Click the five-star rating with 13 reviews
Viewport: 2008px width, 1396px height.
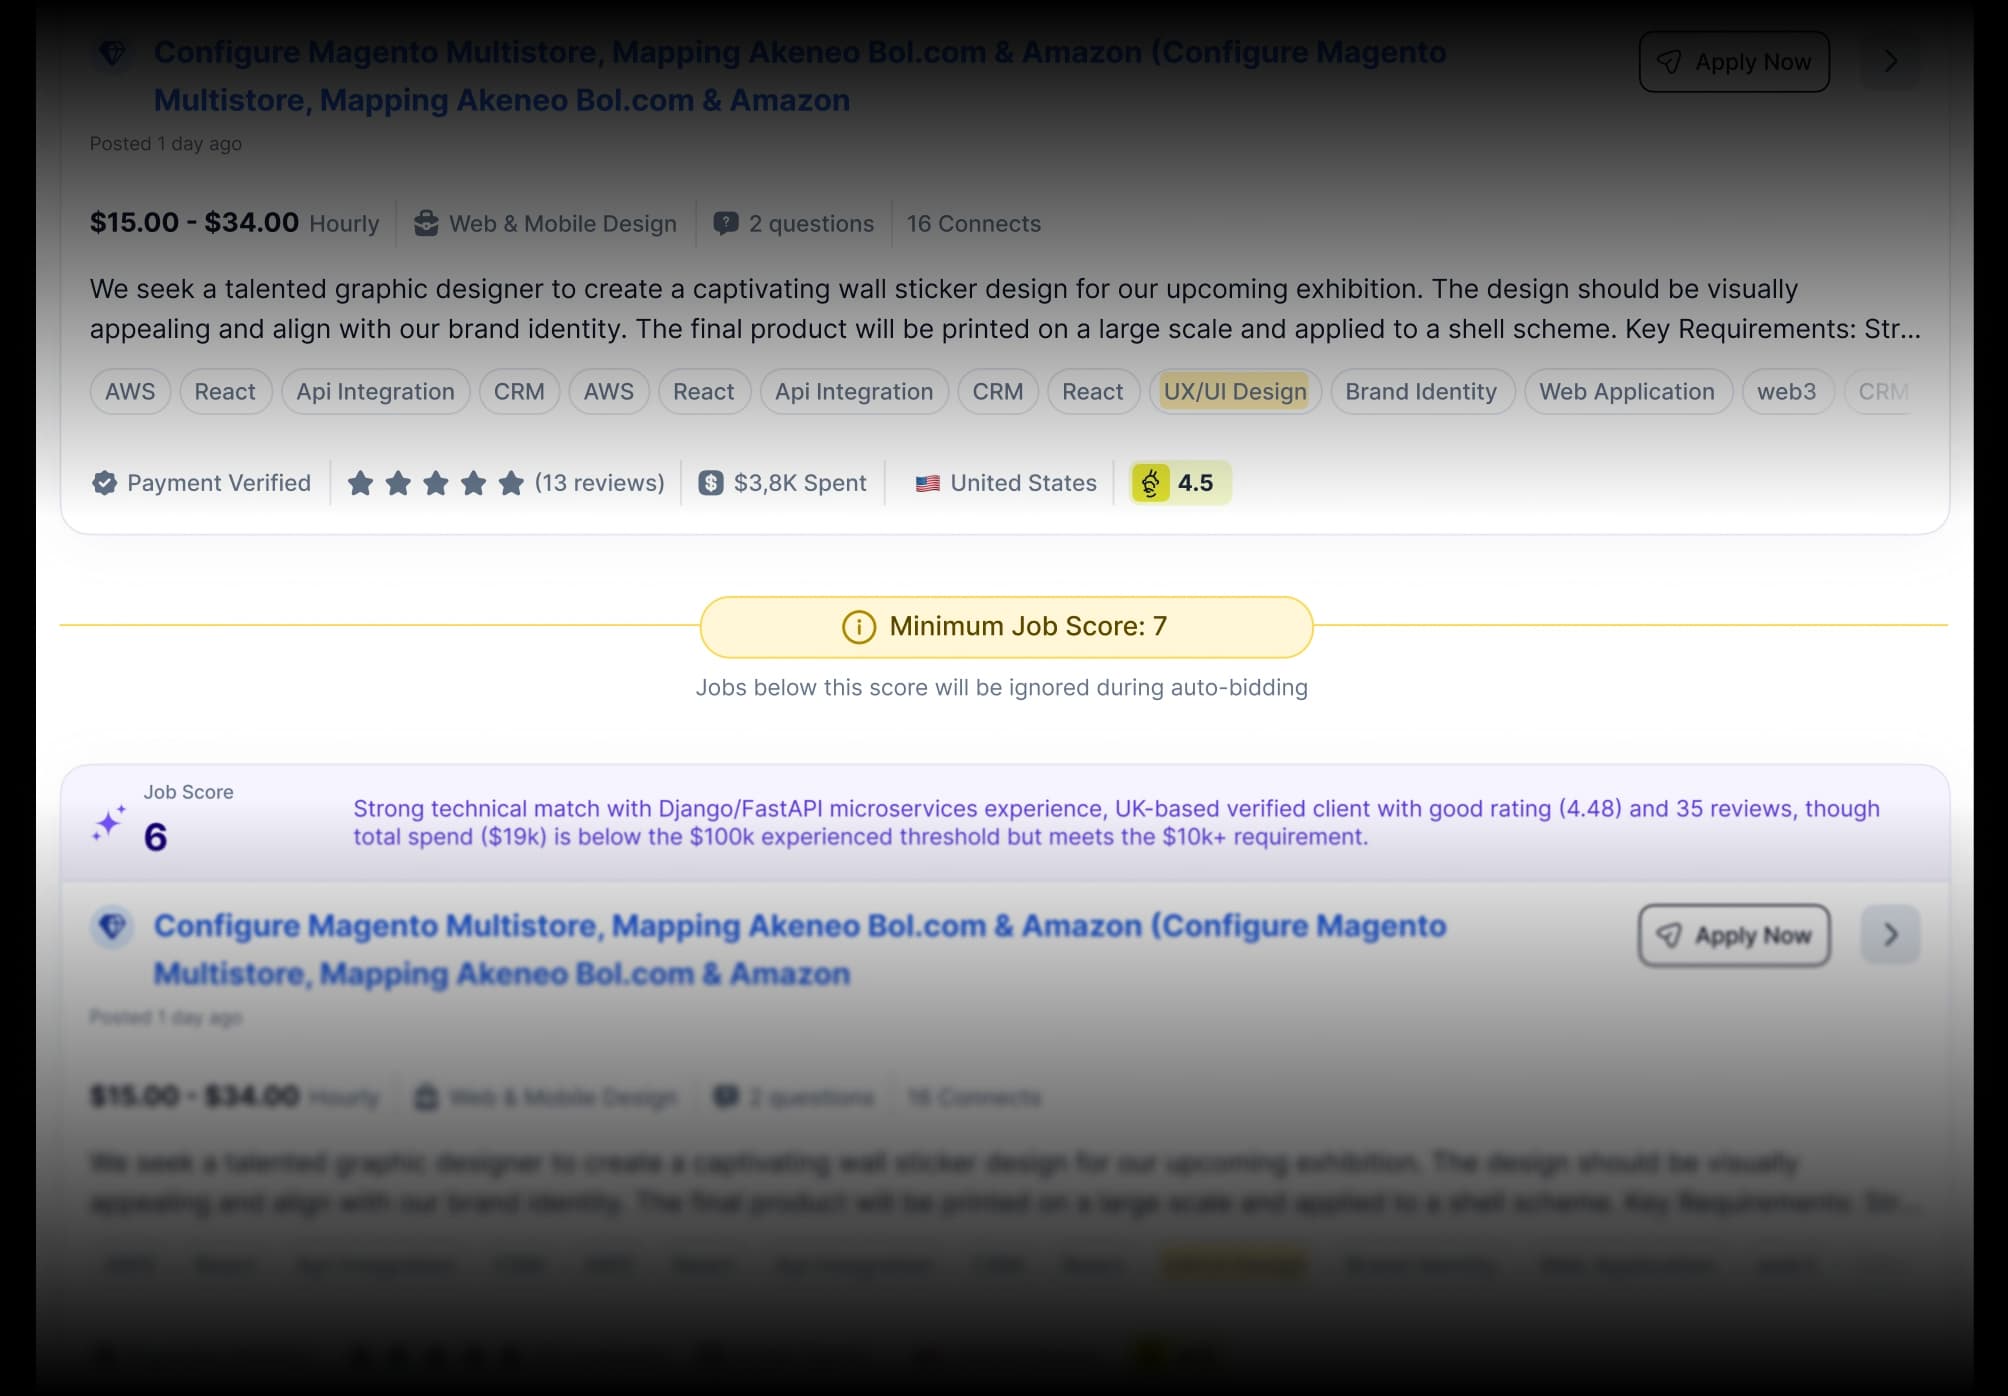coord(505,483)
